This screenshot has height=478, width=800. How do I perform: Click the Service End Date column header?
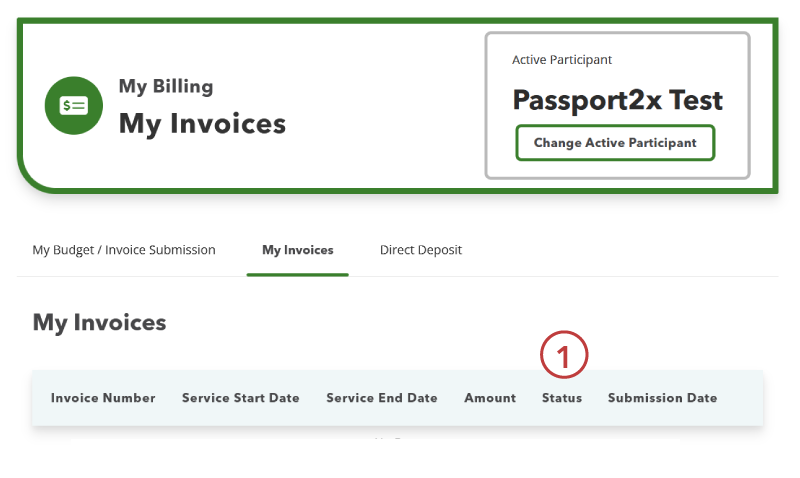click(x=381, y=398)
